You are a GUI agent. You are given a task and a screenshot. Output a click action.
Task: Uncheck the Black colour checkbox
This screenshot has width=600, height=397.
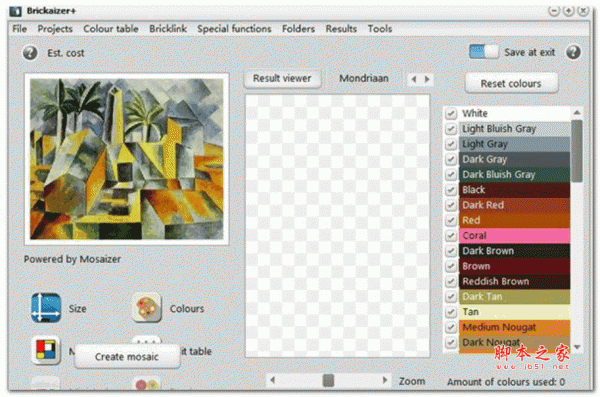[x=451, y=190]
